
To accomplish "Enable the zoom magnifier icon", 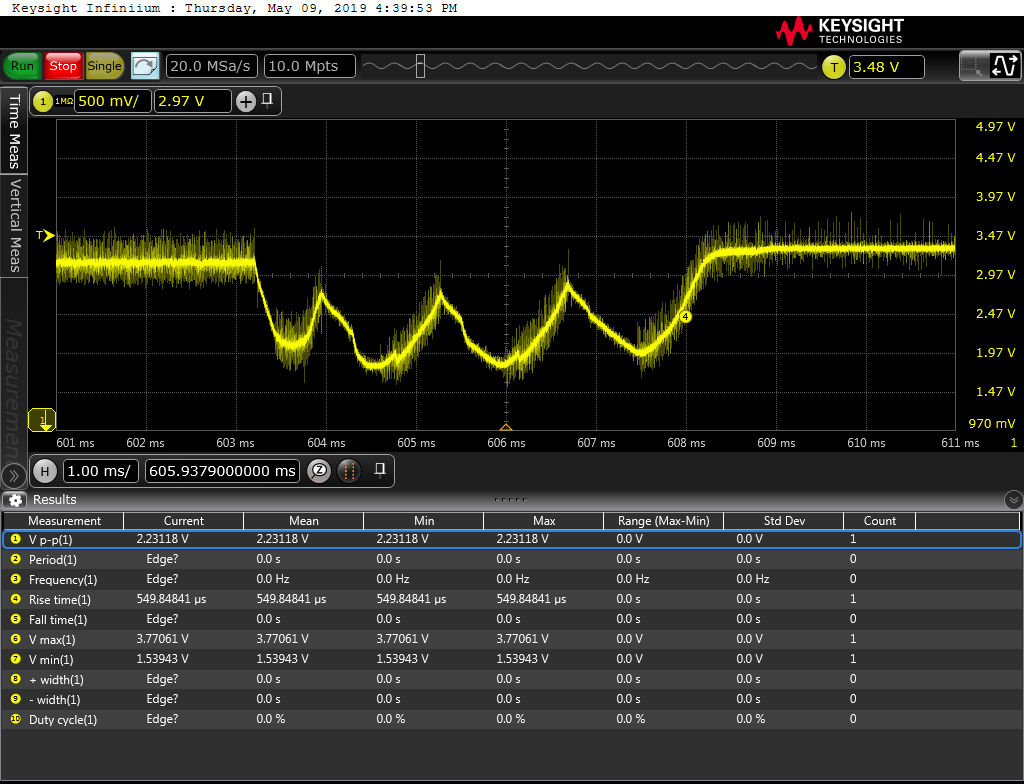I will [319, 471].
